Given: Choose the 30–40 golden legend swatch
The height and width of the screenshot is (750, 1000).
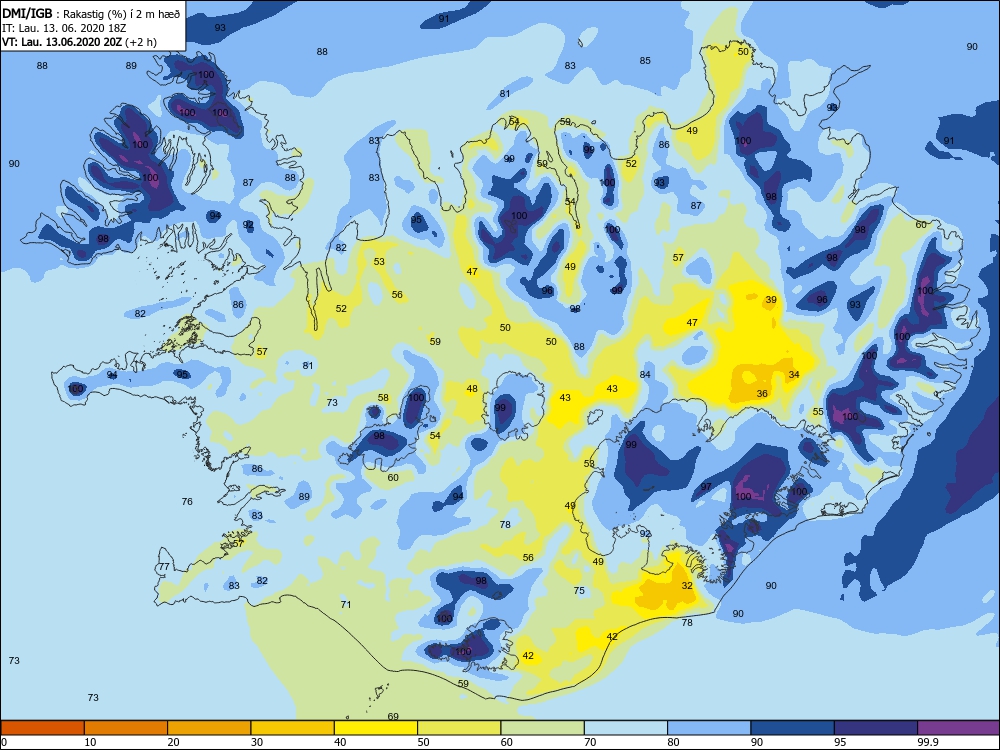Looking at the screenshot, I should (293, 728).
